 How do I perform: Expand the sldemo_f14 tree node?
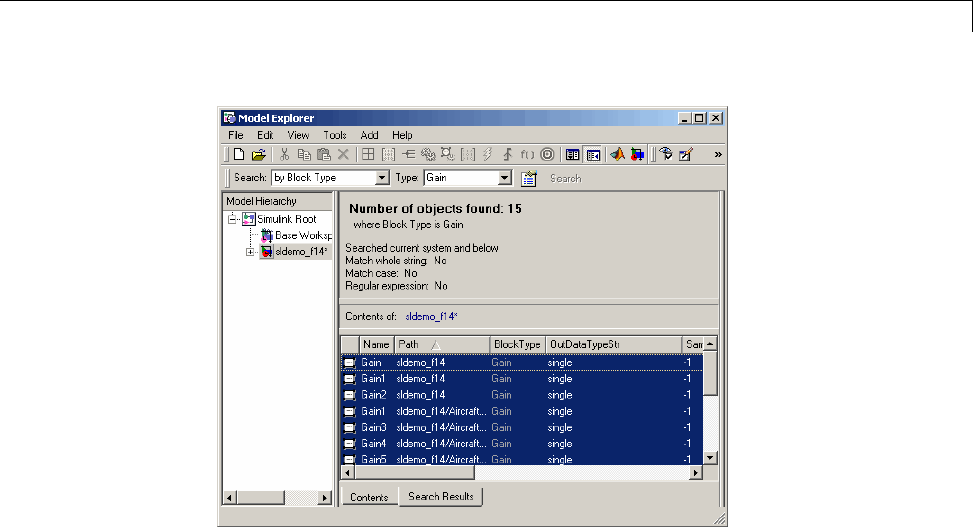[x=250, y=251]
